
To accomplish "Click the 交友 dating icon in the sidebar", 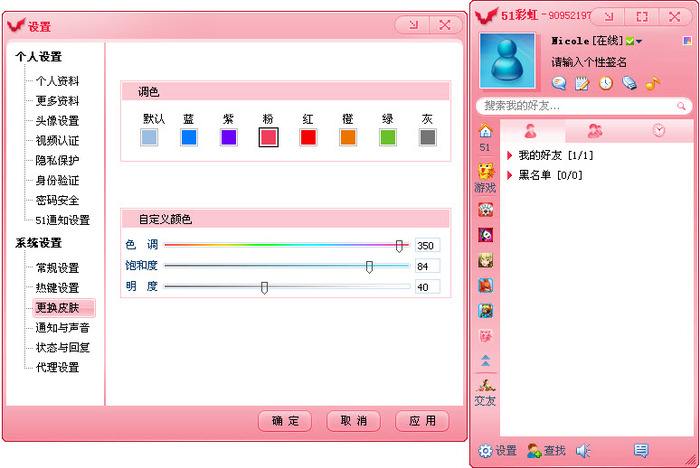I will tap(485, 385).
